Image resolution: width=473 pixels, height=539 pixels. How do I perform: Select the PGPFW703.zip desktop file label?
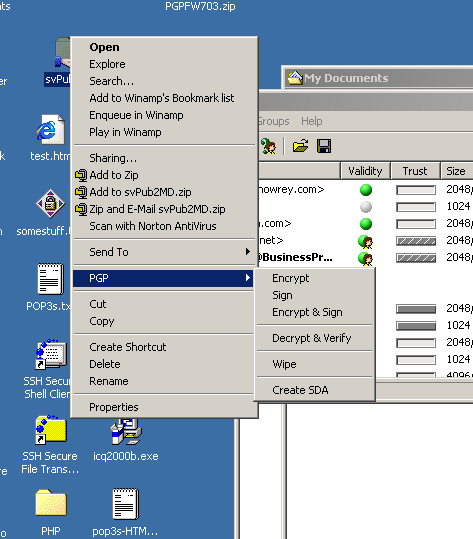coord(200,6)
